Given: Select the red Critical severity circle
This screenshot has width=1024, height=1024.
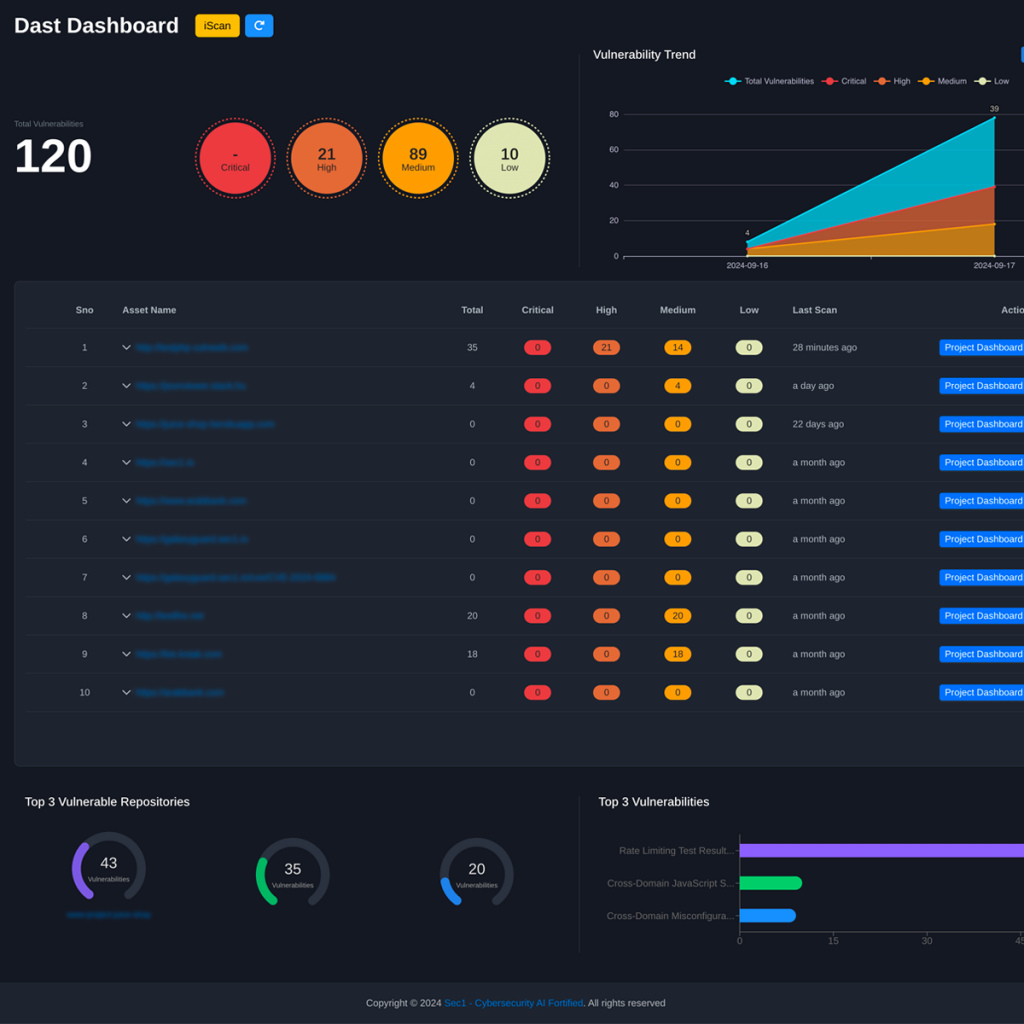Looking at the screenshot, I should [235, 158].
